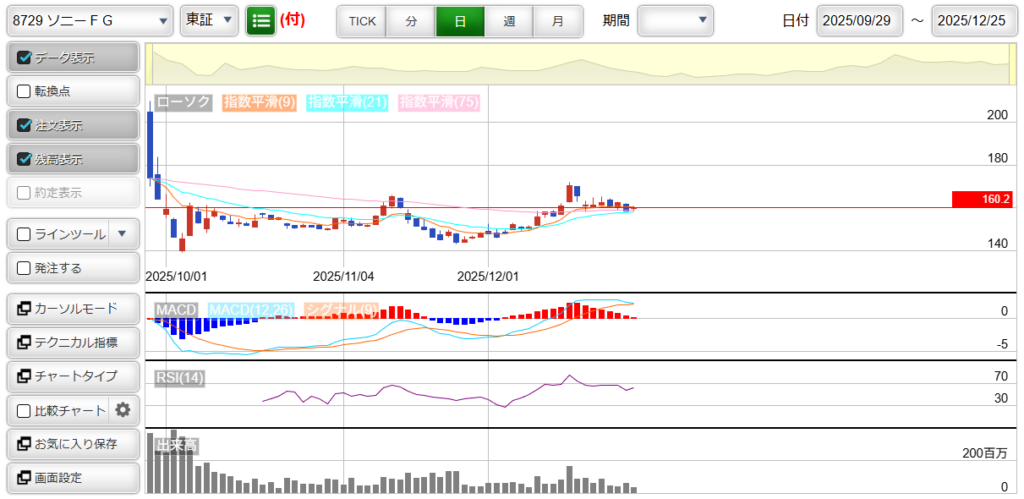This screenshot has height=499, width=1024.
Task: Open カーソルモード popup window
Action: (x=72, y=308)
